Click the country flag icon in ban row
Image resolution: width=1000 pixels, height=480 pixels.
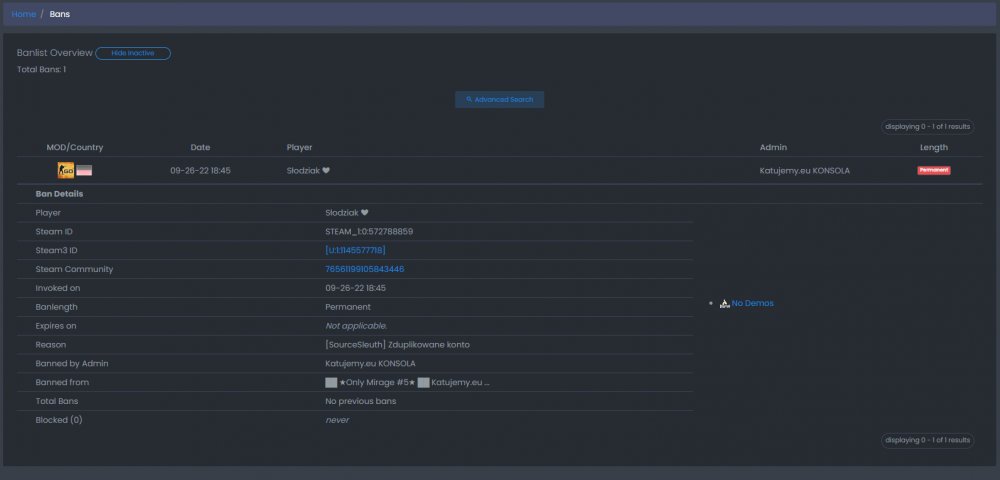tap(84, 170)
